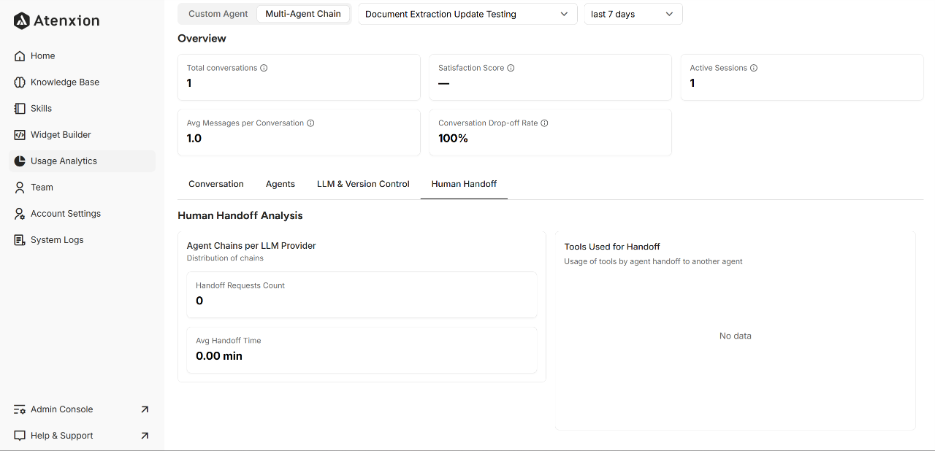View System Logs from the sidebar
Screen dimensions: 936x451
pos(82,240)
